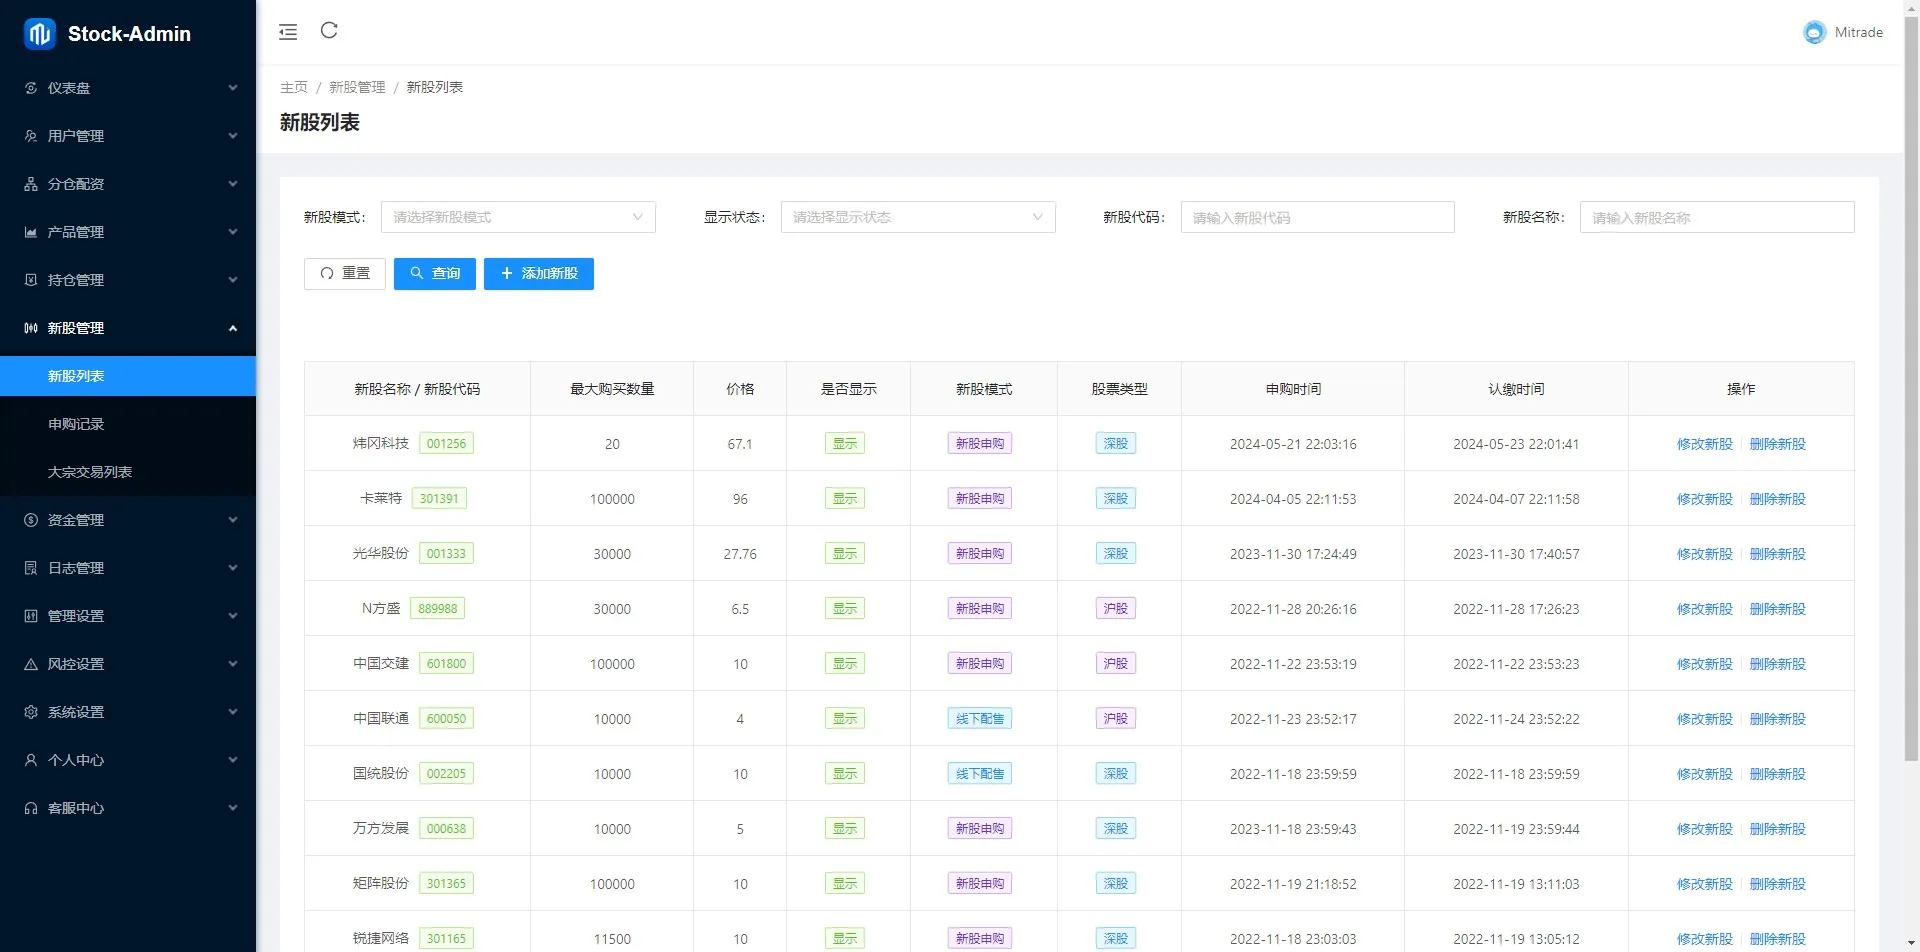Collapse the 新股管理 sidebar section
The height and width of the screenshot is (952, 1920).
128,327
